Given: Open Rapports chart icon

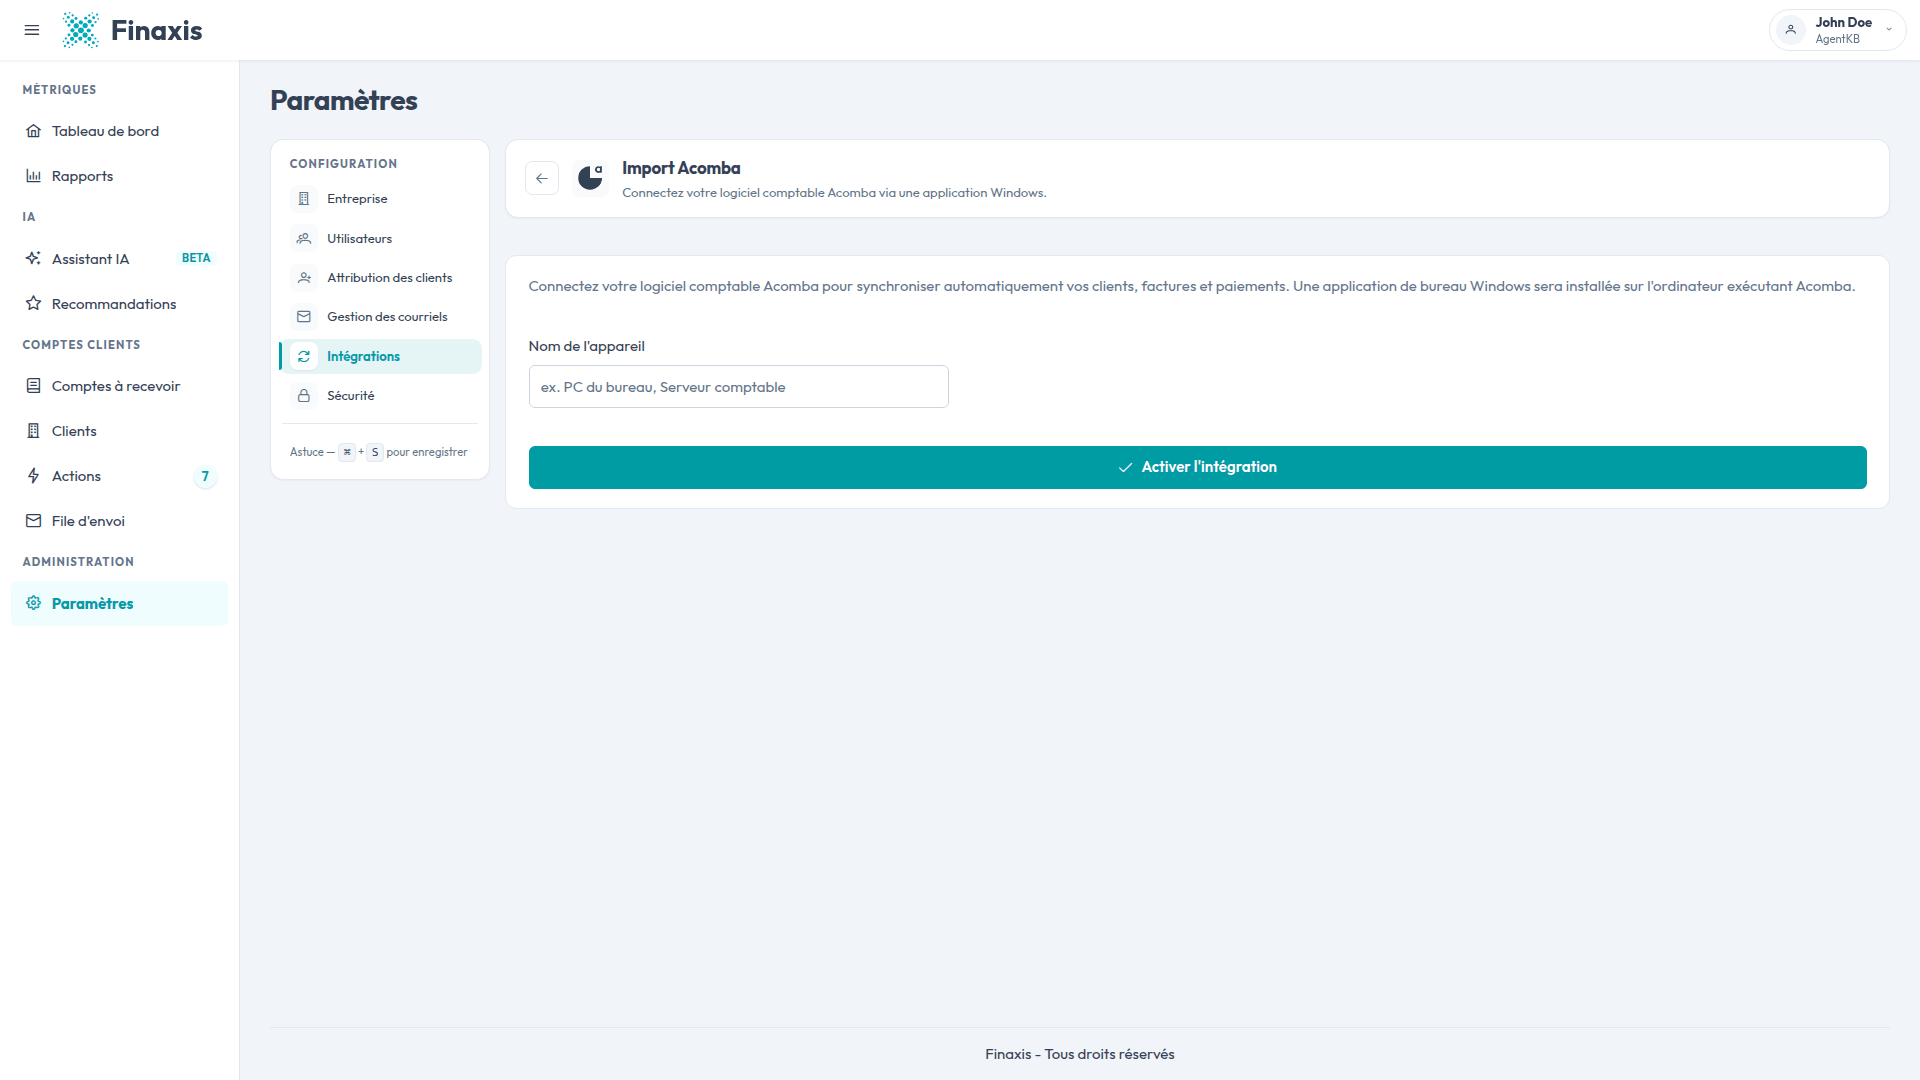Looking at the screenshot, I should tap(33, 176).
